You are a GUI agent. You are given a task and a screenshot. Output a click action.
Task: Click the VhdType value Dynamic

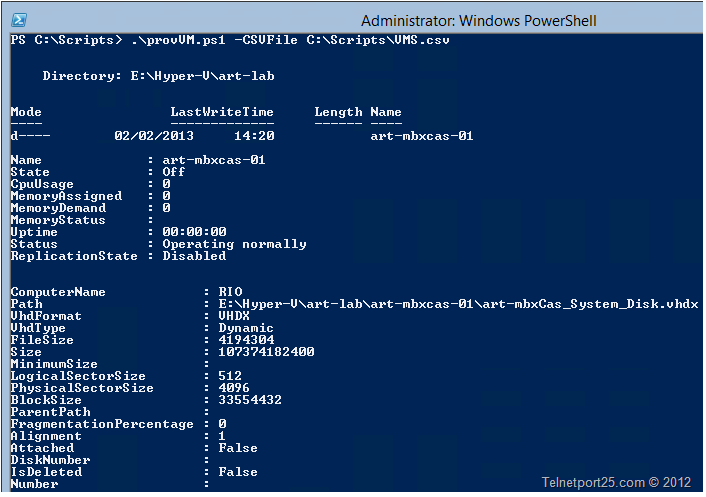point(246,328)
